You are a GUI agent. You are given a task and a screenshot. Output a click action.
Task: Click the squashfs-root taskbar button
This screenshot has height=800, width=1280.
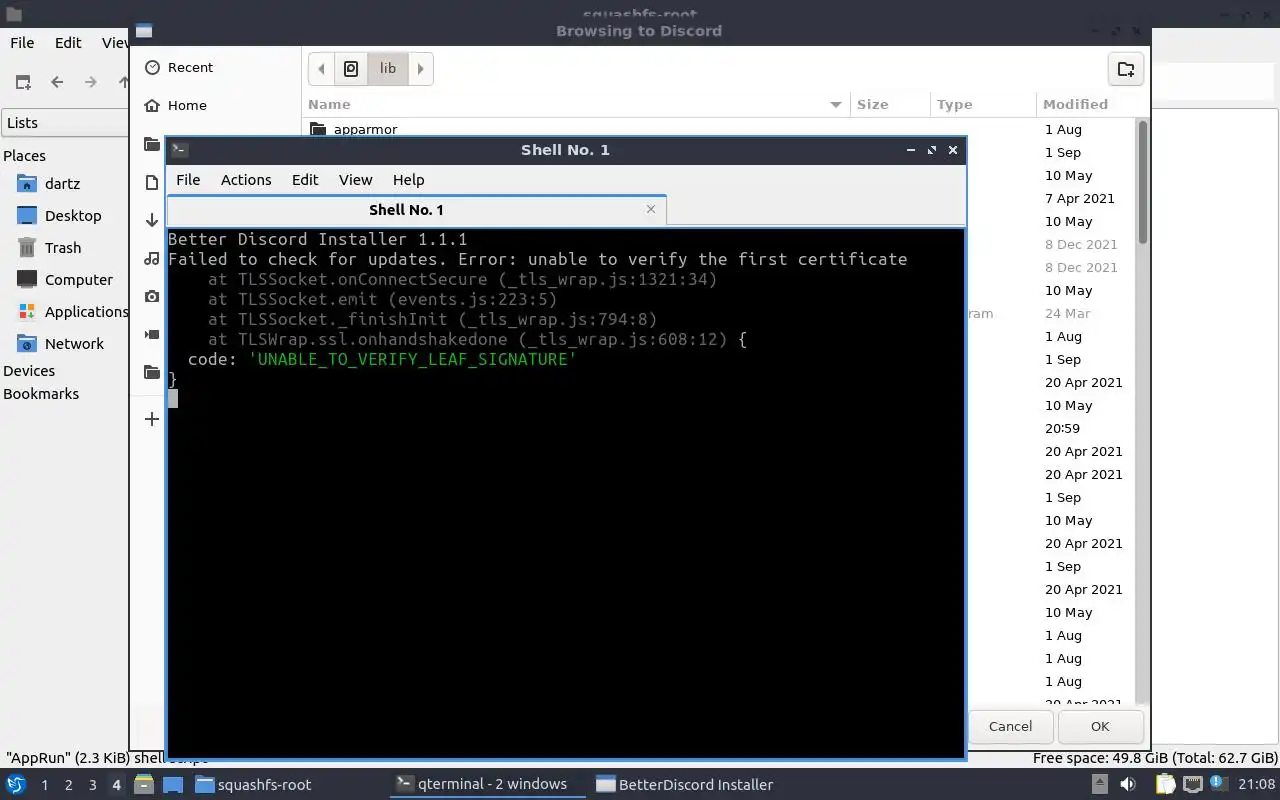click(x=254, y=784)
